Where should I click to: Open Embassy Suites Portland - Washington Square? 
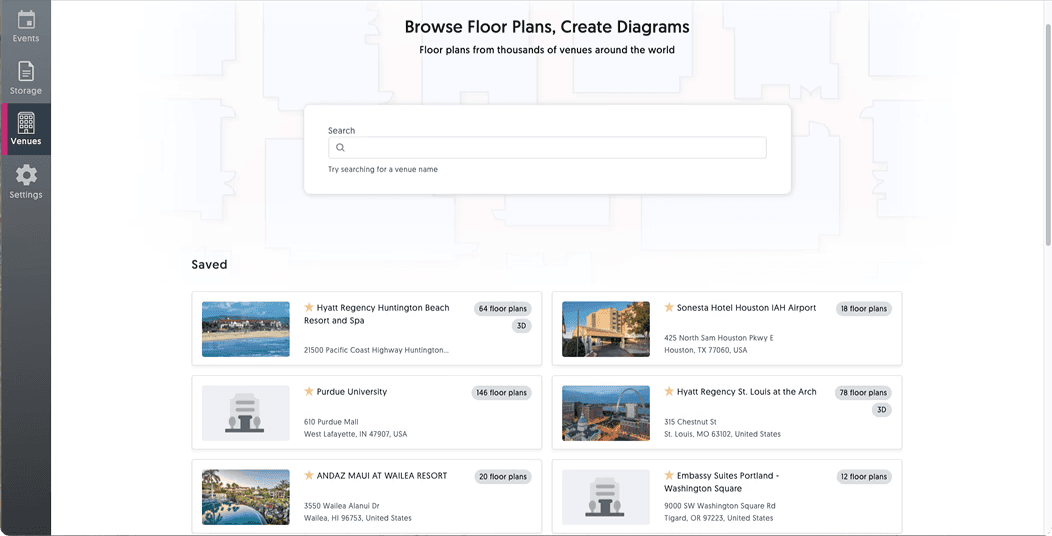tap(722, 482)
